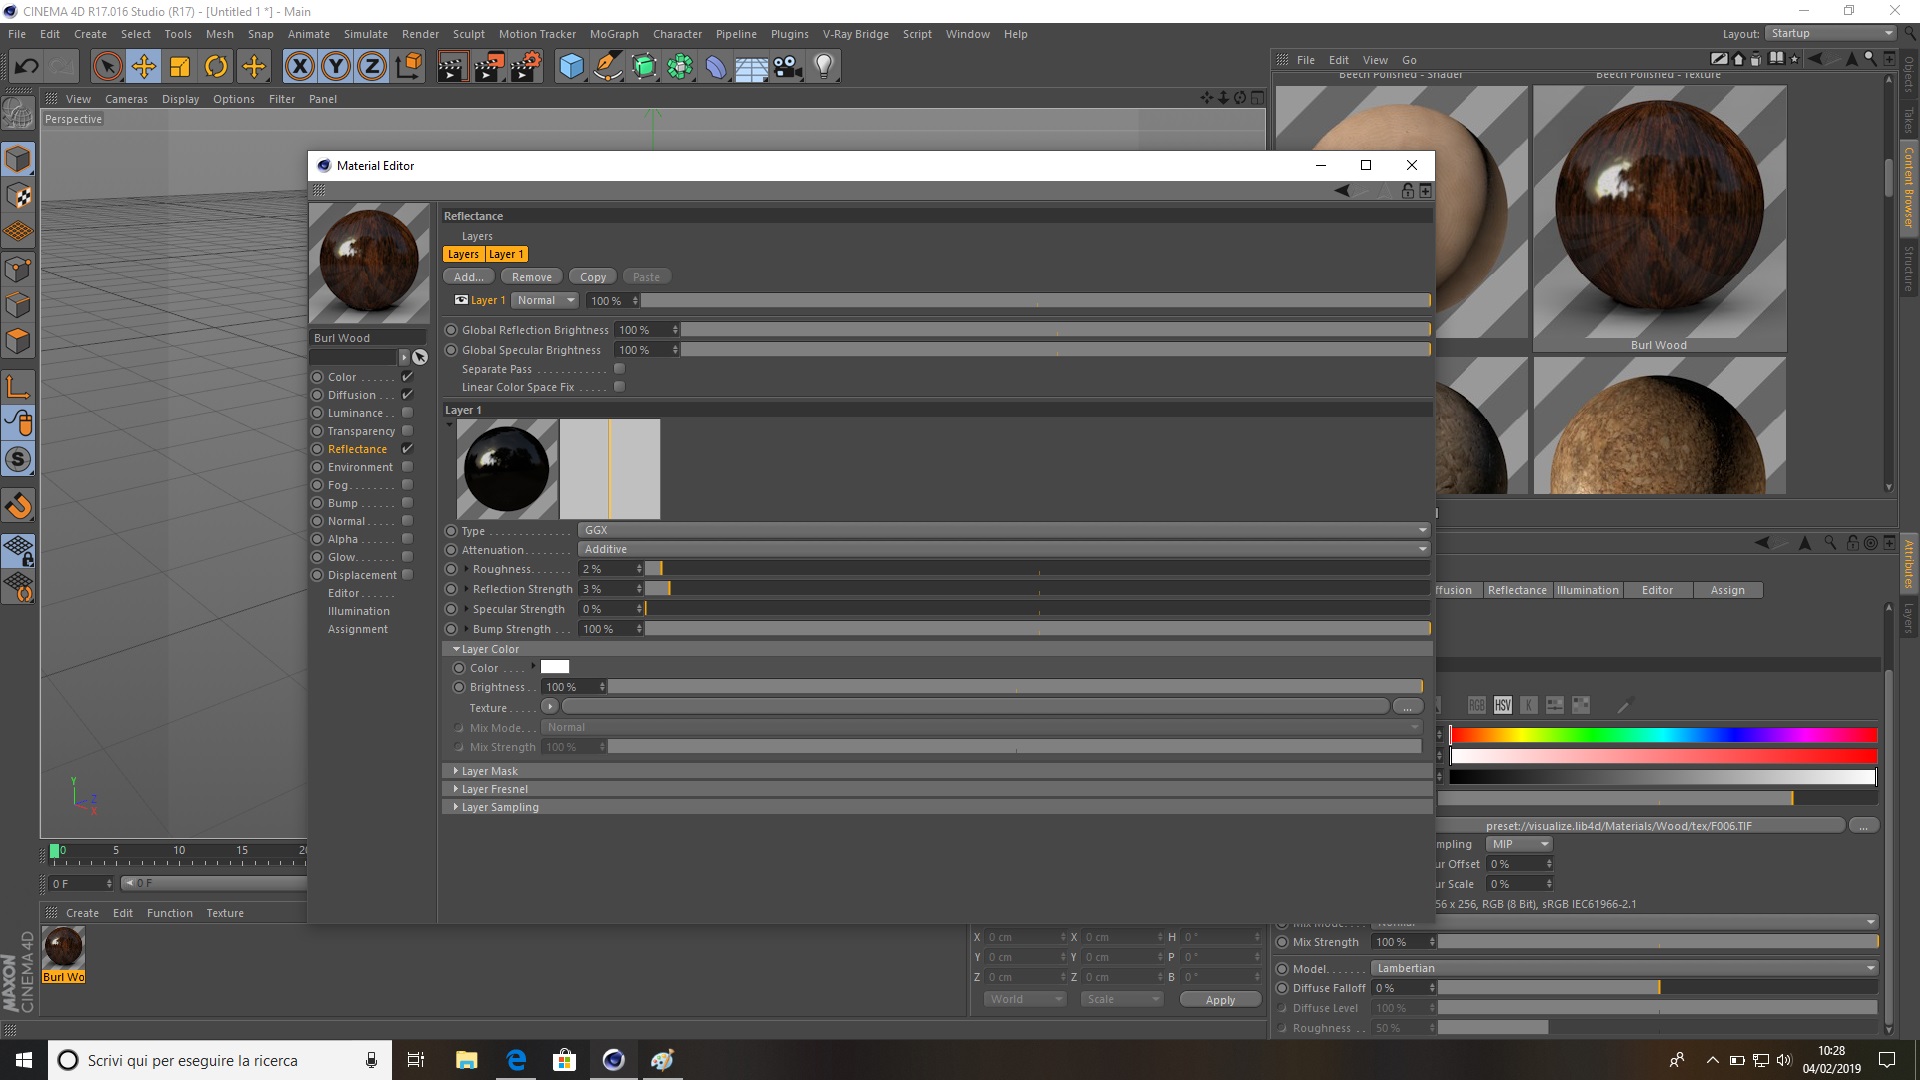Add a Camera object
The image size is (1920, 1080).
788,67
